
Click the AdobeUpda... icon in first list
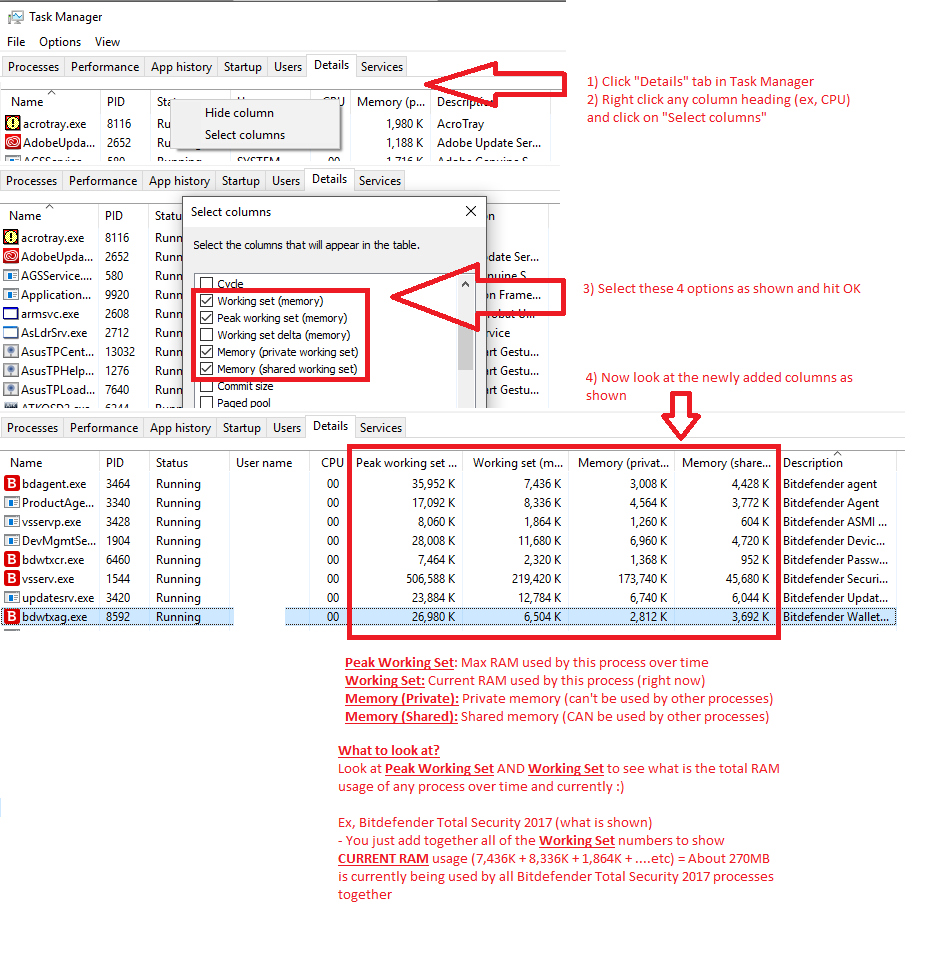(x=12, y=142)
